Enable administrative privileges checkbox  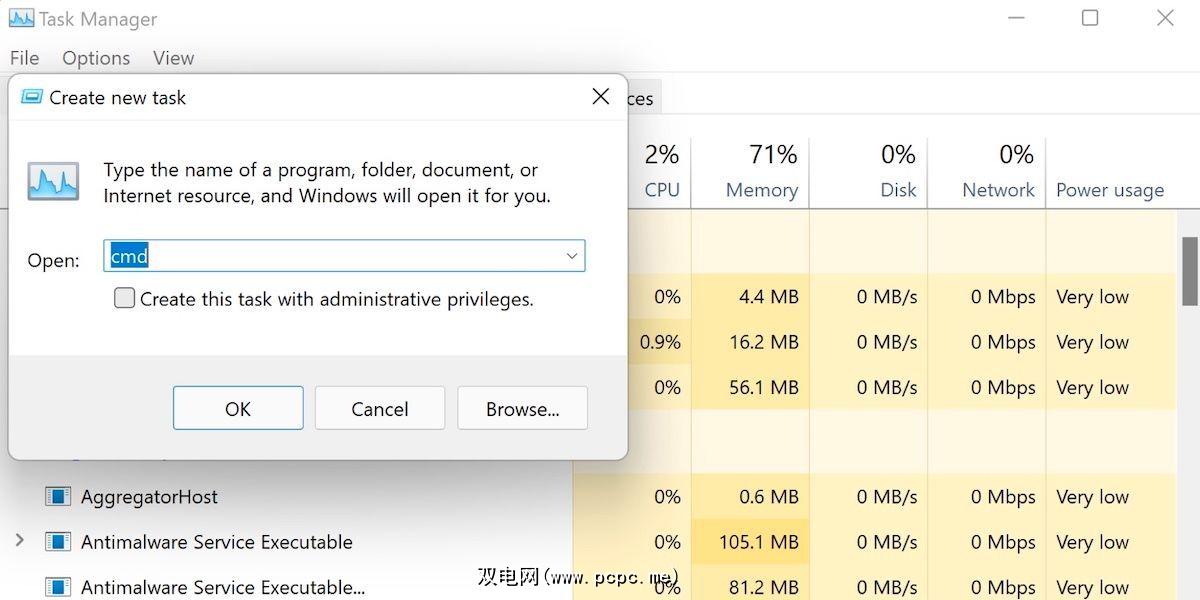124,298
